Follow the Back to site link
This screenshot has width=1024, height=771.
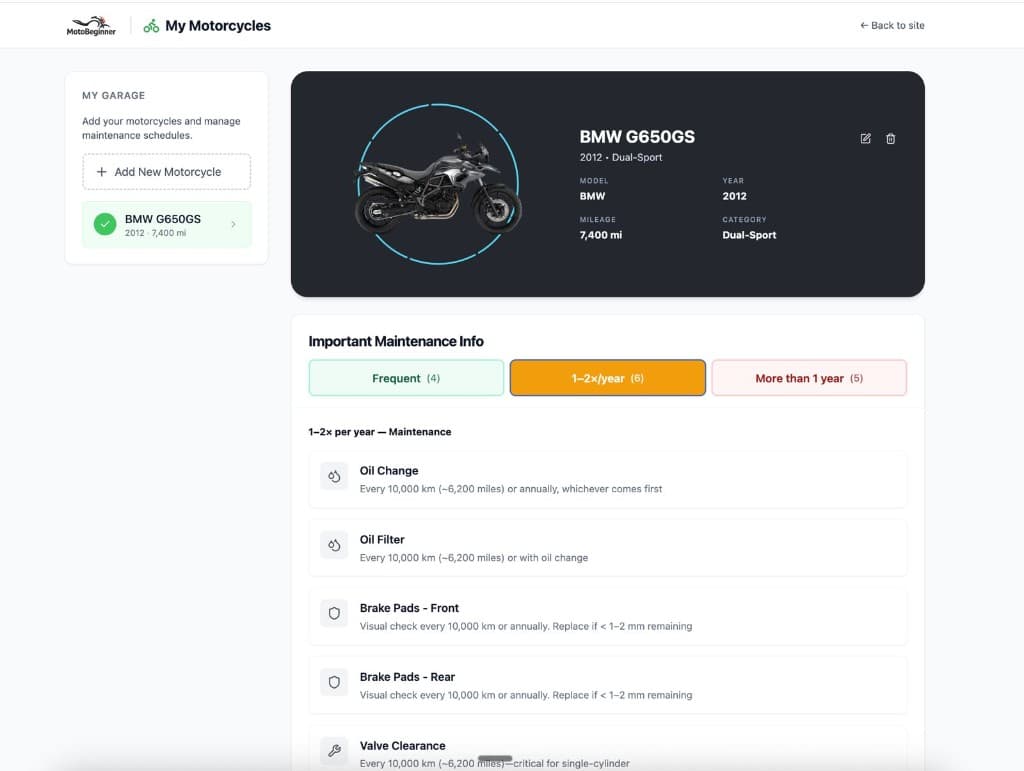[892, 25]
